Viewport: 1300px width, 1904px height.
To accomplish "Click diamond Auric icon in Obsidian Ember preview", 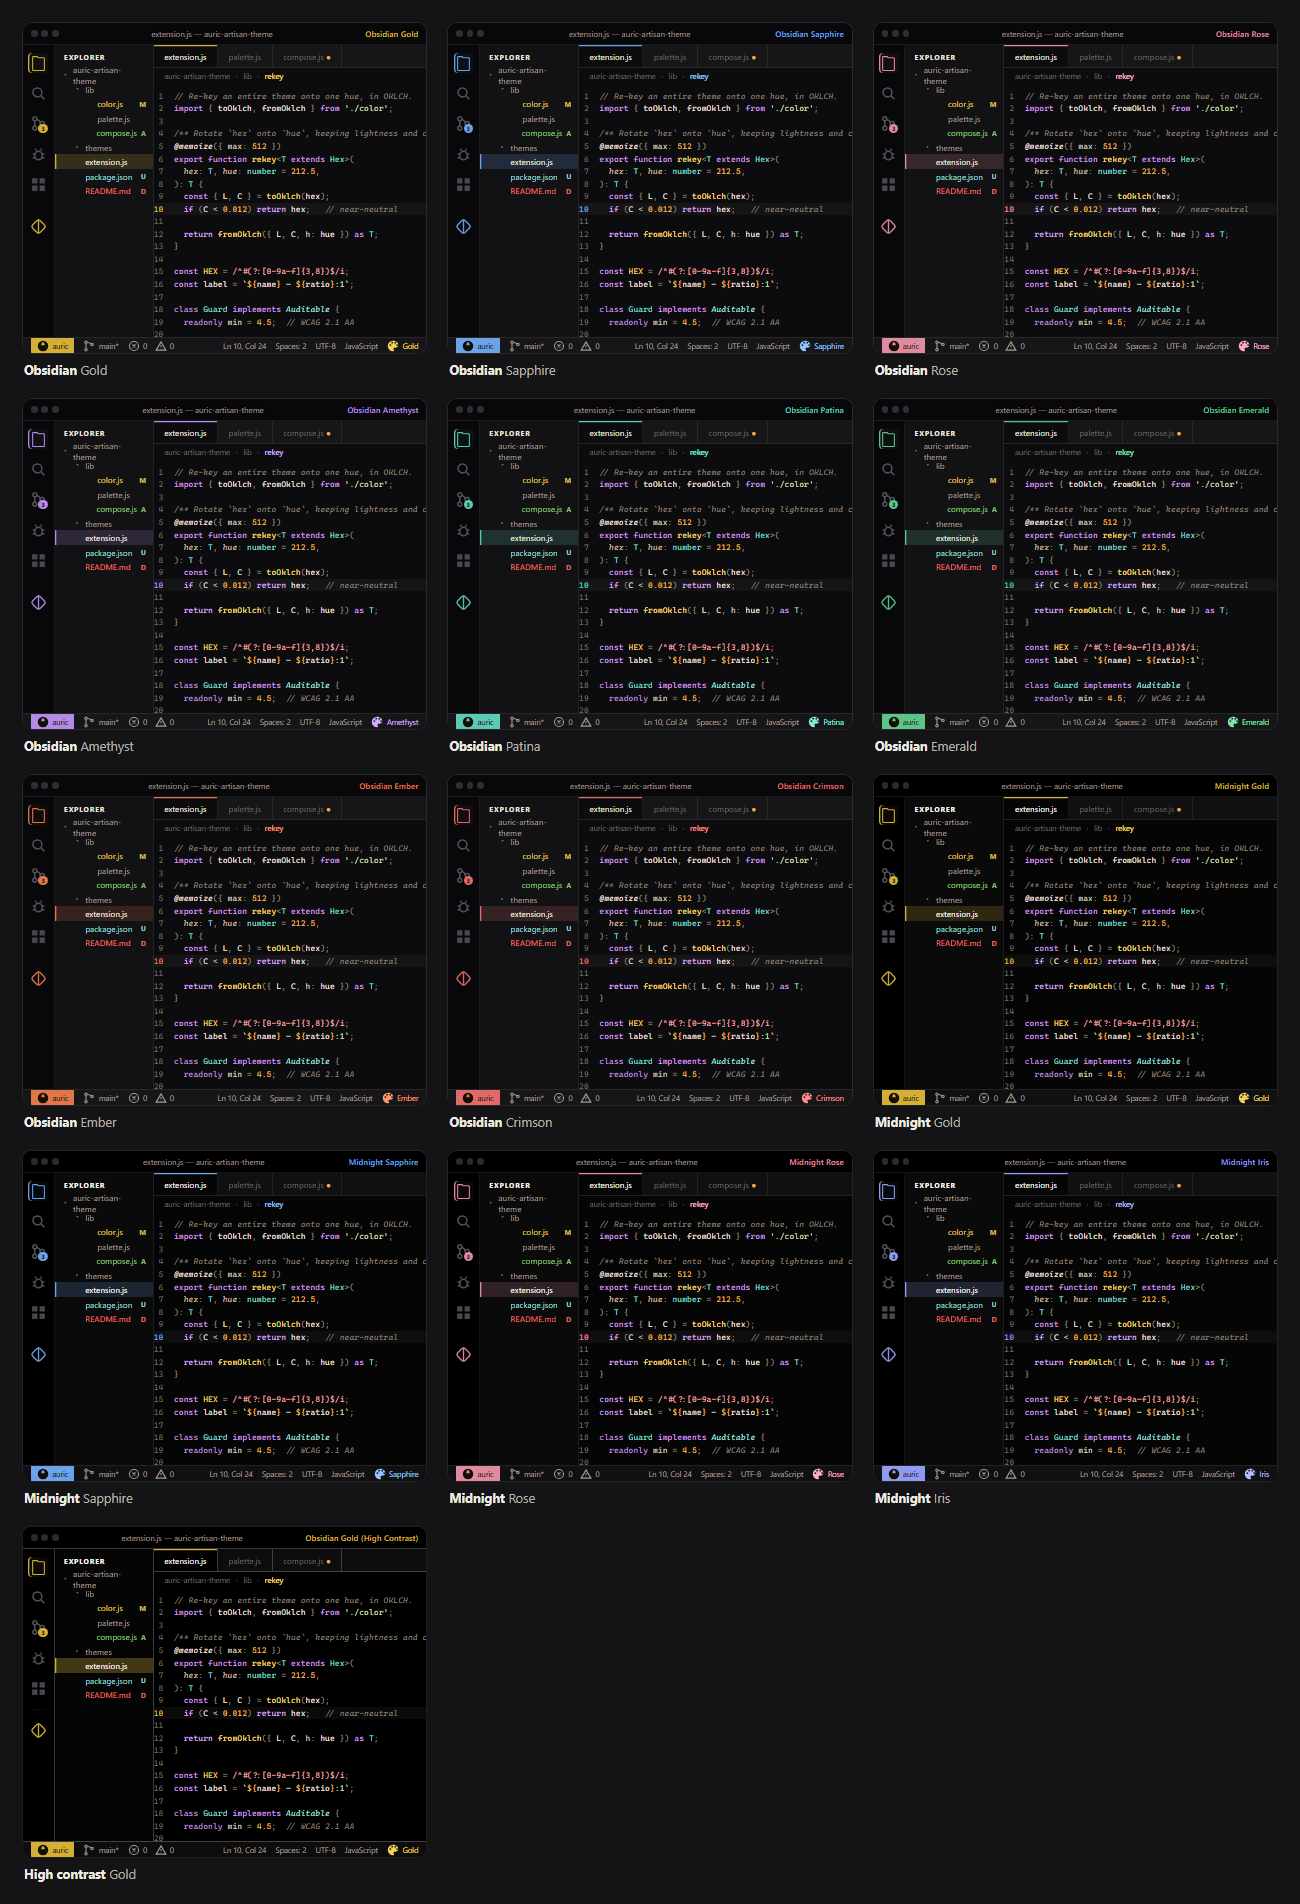I will (38, 979).
